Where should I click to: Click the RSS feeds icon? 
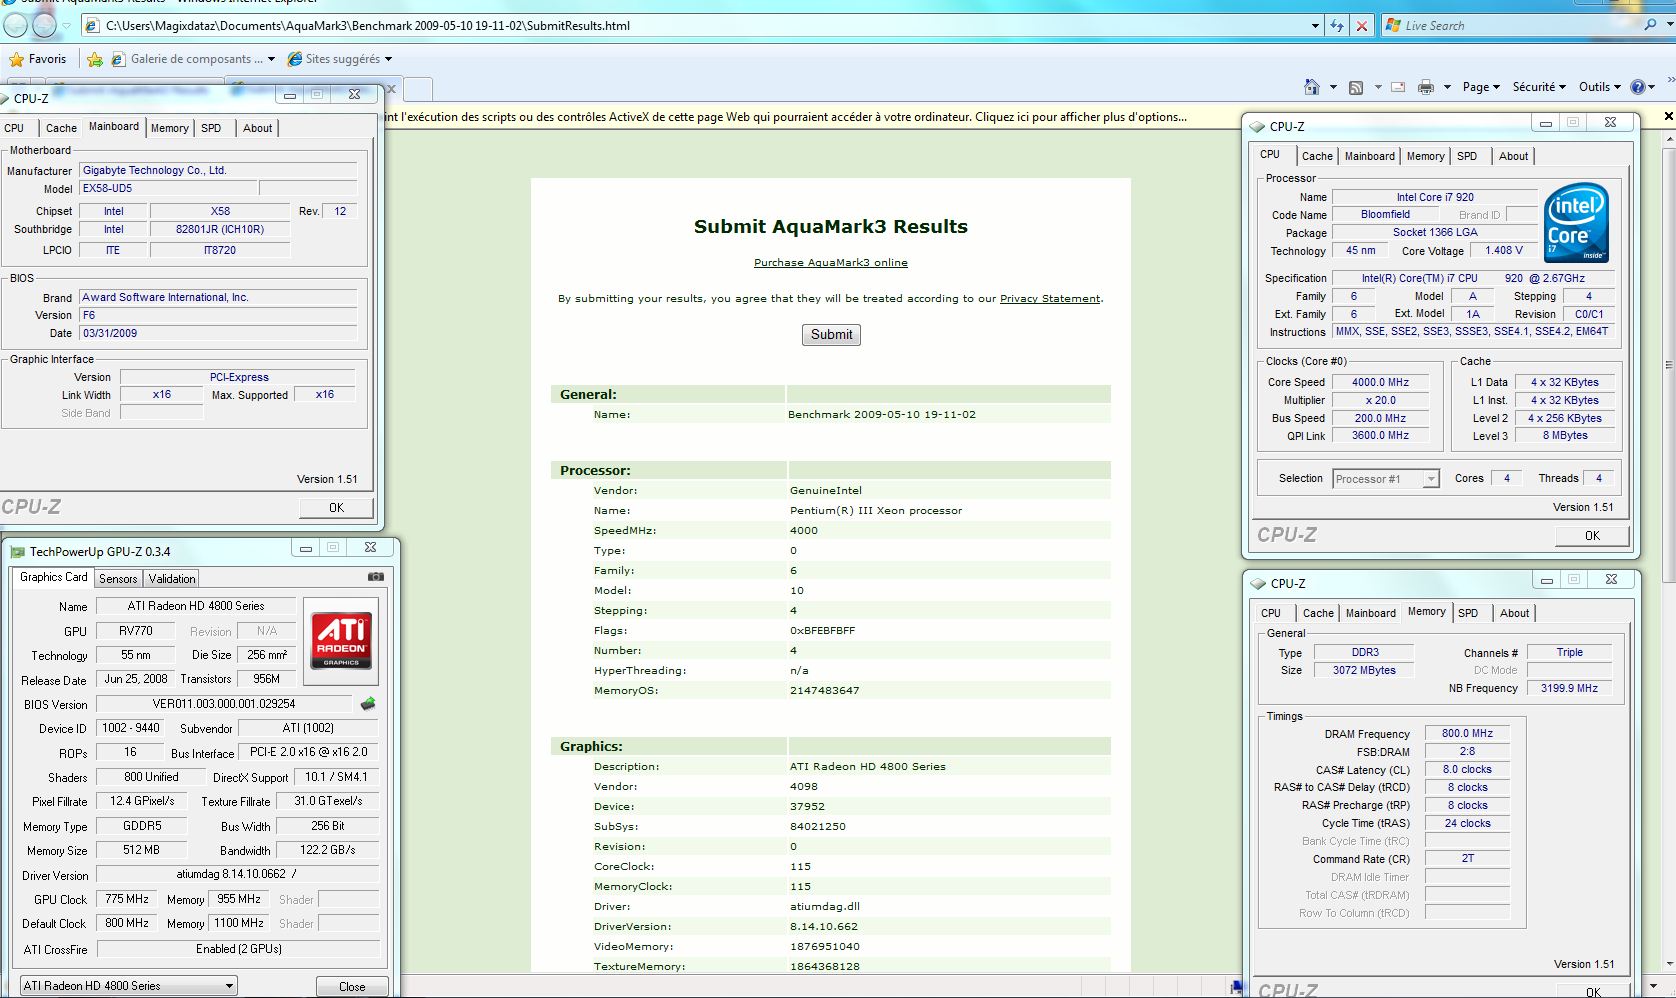point(1356,87)
